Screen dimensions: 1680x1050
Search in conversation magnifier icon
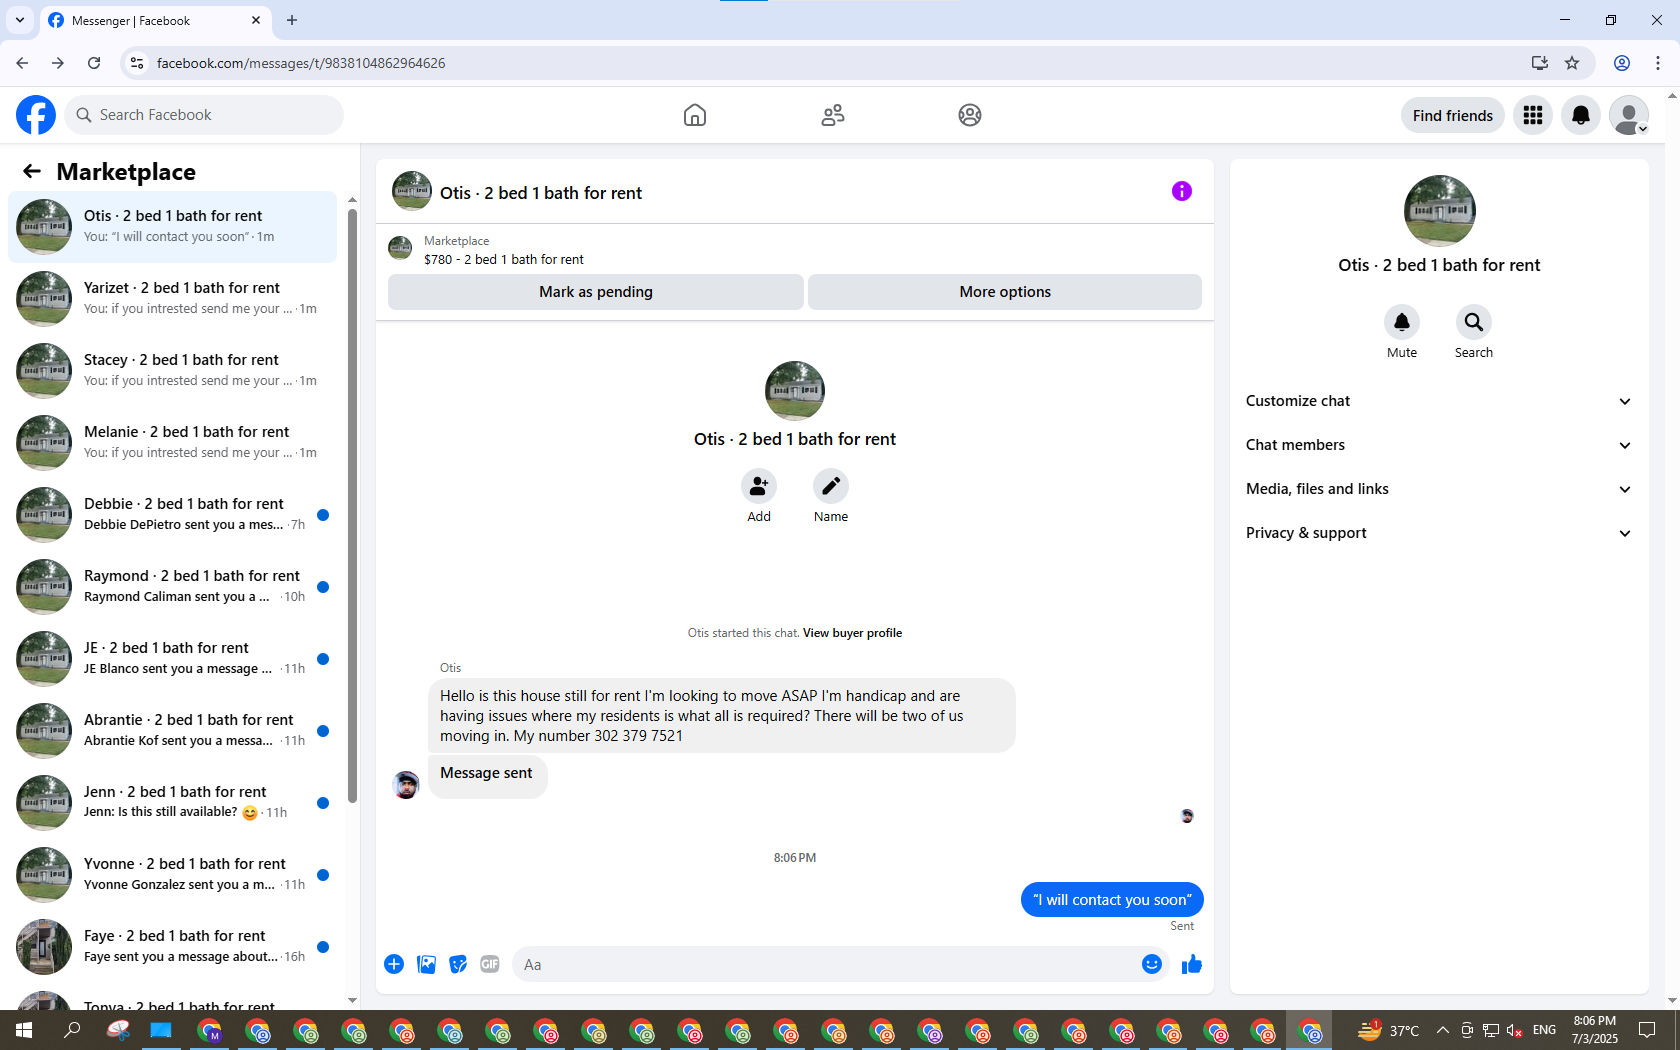pos(1474,322)
